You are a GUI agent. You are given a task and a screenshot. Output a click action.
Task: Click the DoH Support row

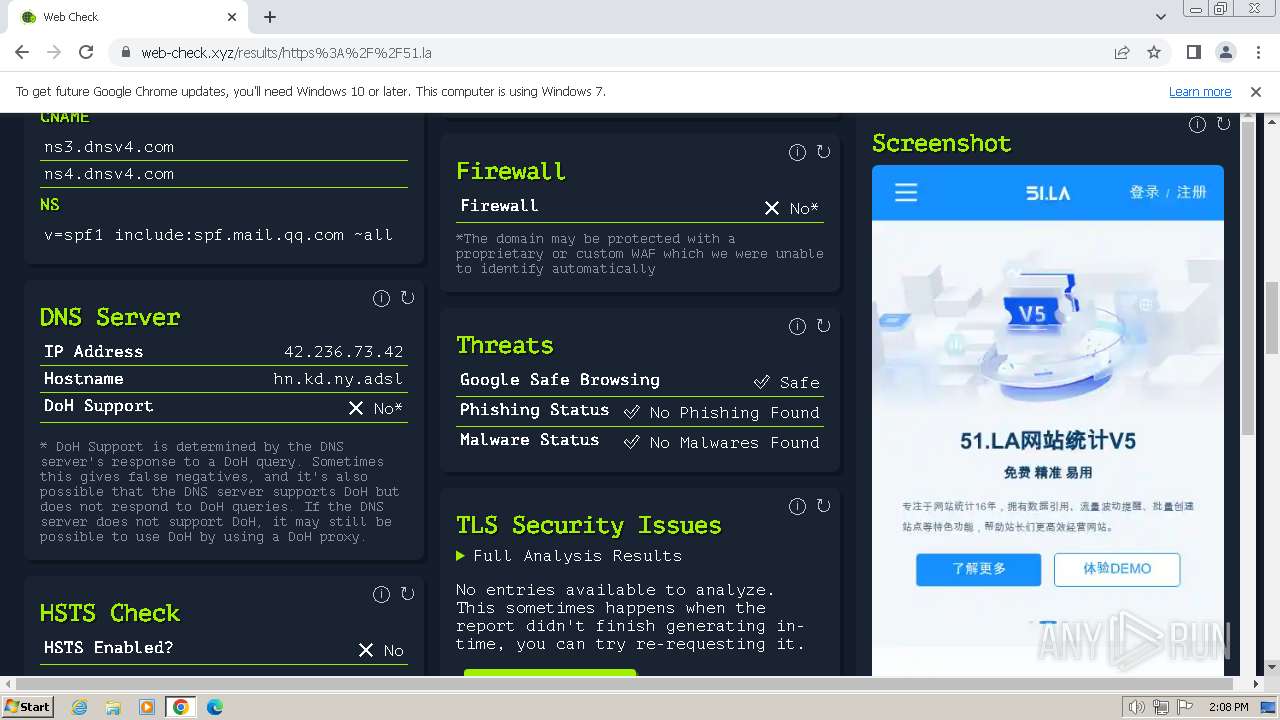coord(224,407)
